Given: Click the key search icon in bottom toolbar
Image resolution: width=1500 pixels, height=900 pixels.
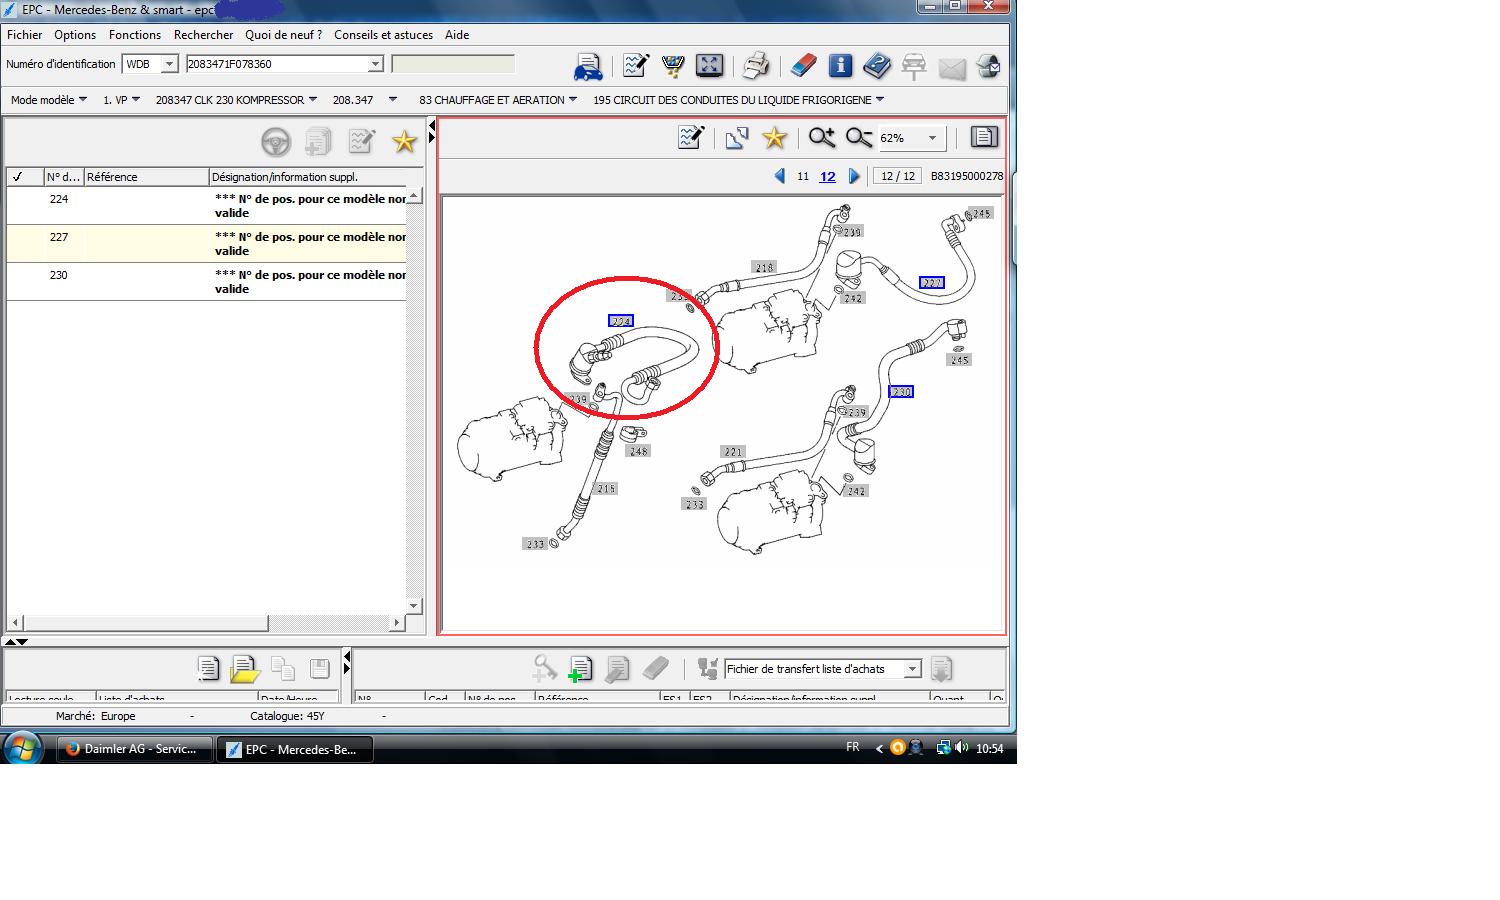Looking at the screenshot, I should pyautogui.click(x=544, y=669).
